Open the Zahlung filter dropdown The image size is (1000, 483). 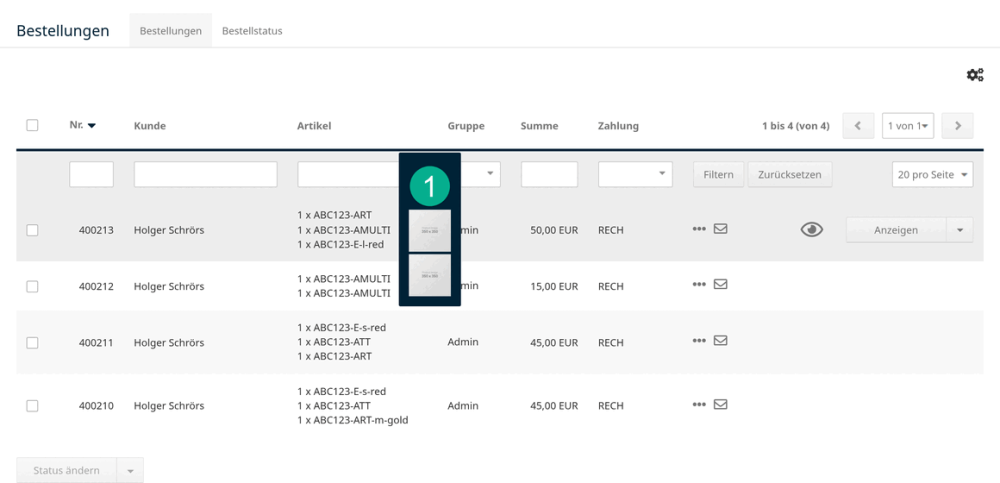635,174
